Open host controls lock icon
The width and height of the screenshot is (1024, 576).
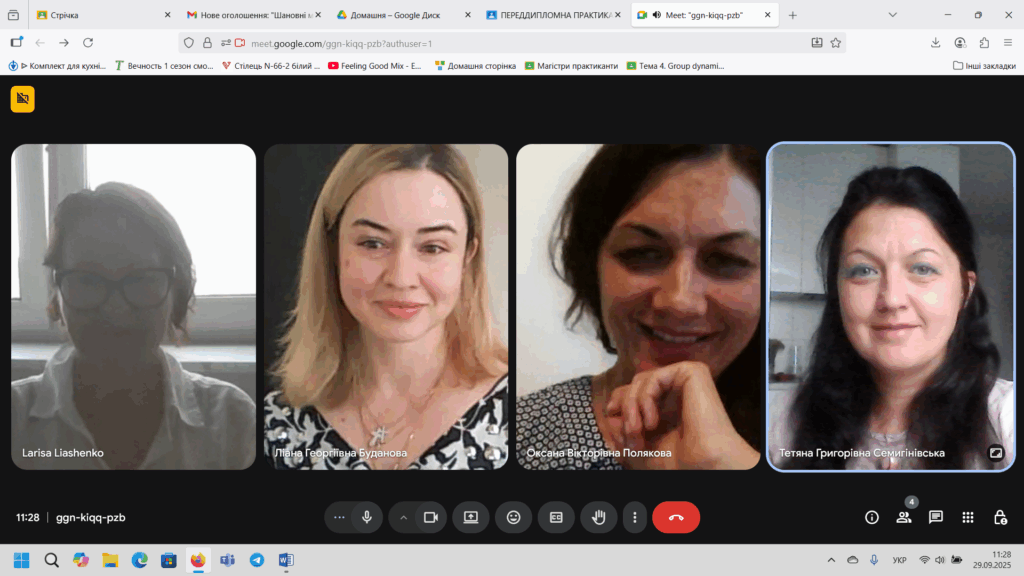coord(1000,517)
